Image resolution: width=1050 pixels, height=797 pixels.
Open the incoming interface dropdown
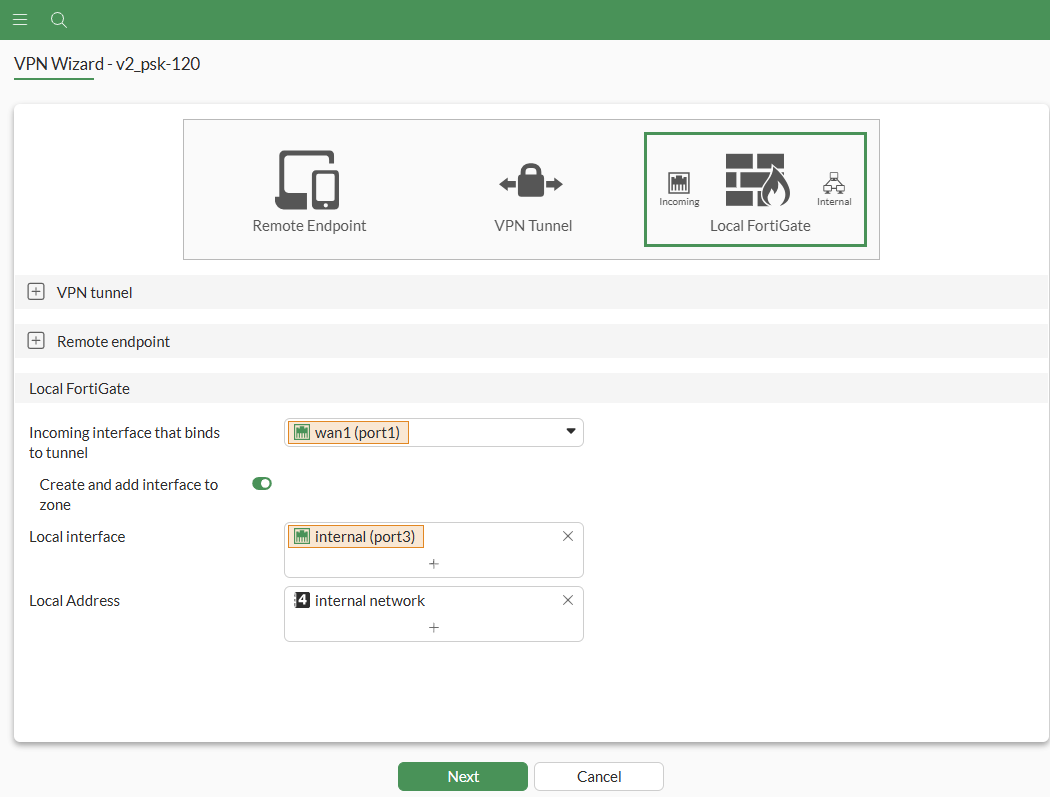point(570,432)
